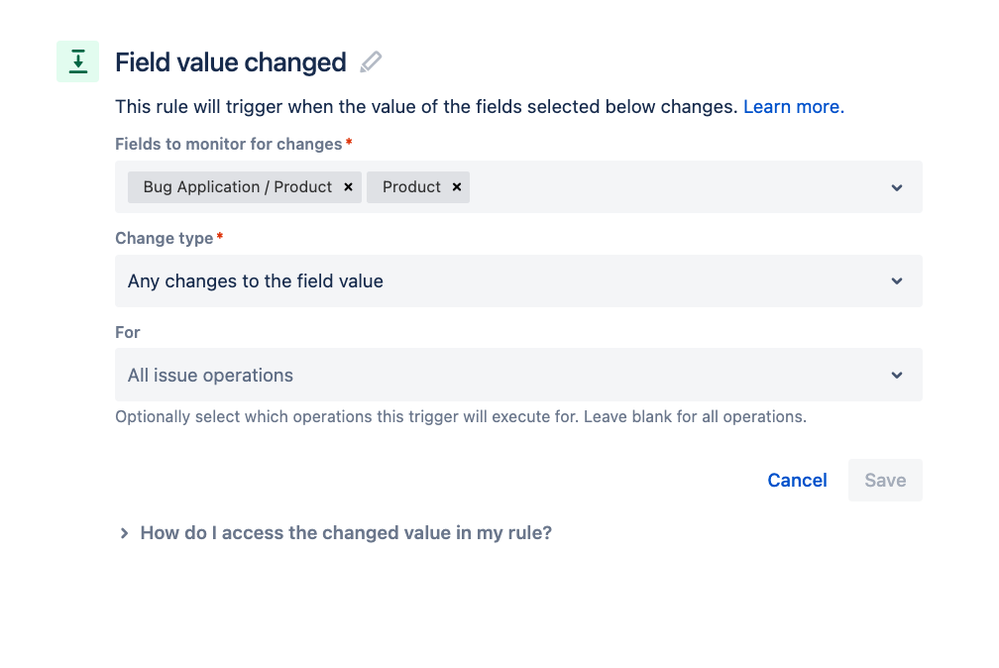Click the Change type field label
The height and width of the screenshot is (668, 999).
[x=164, y=238]
